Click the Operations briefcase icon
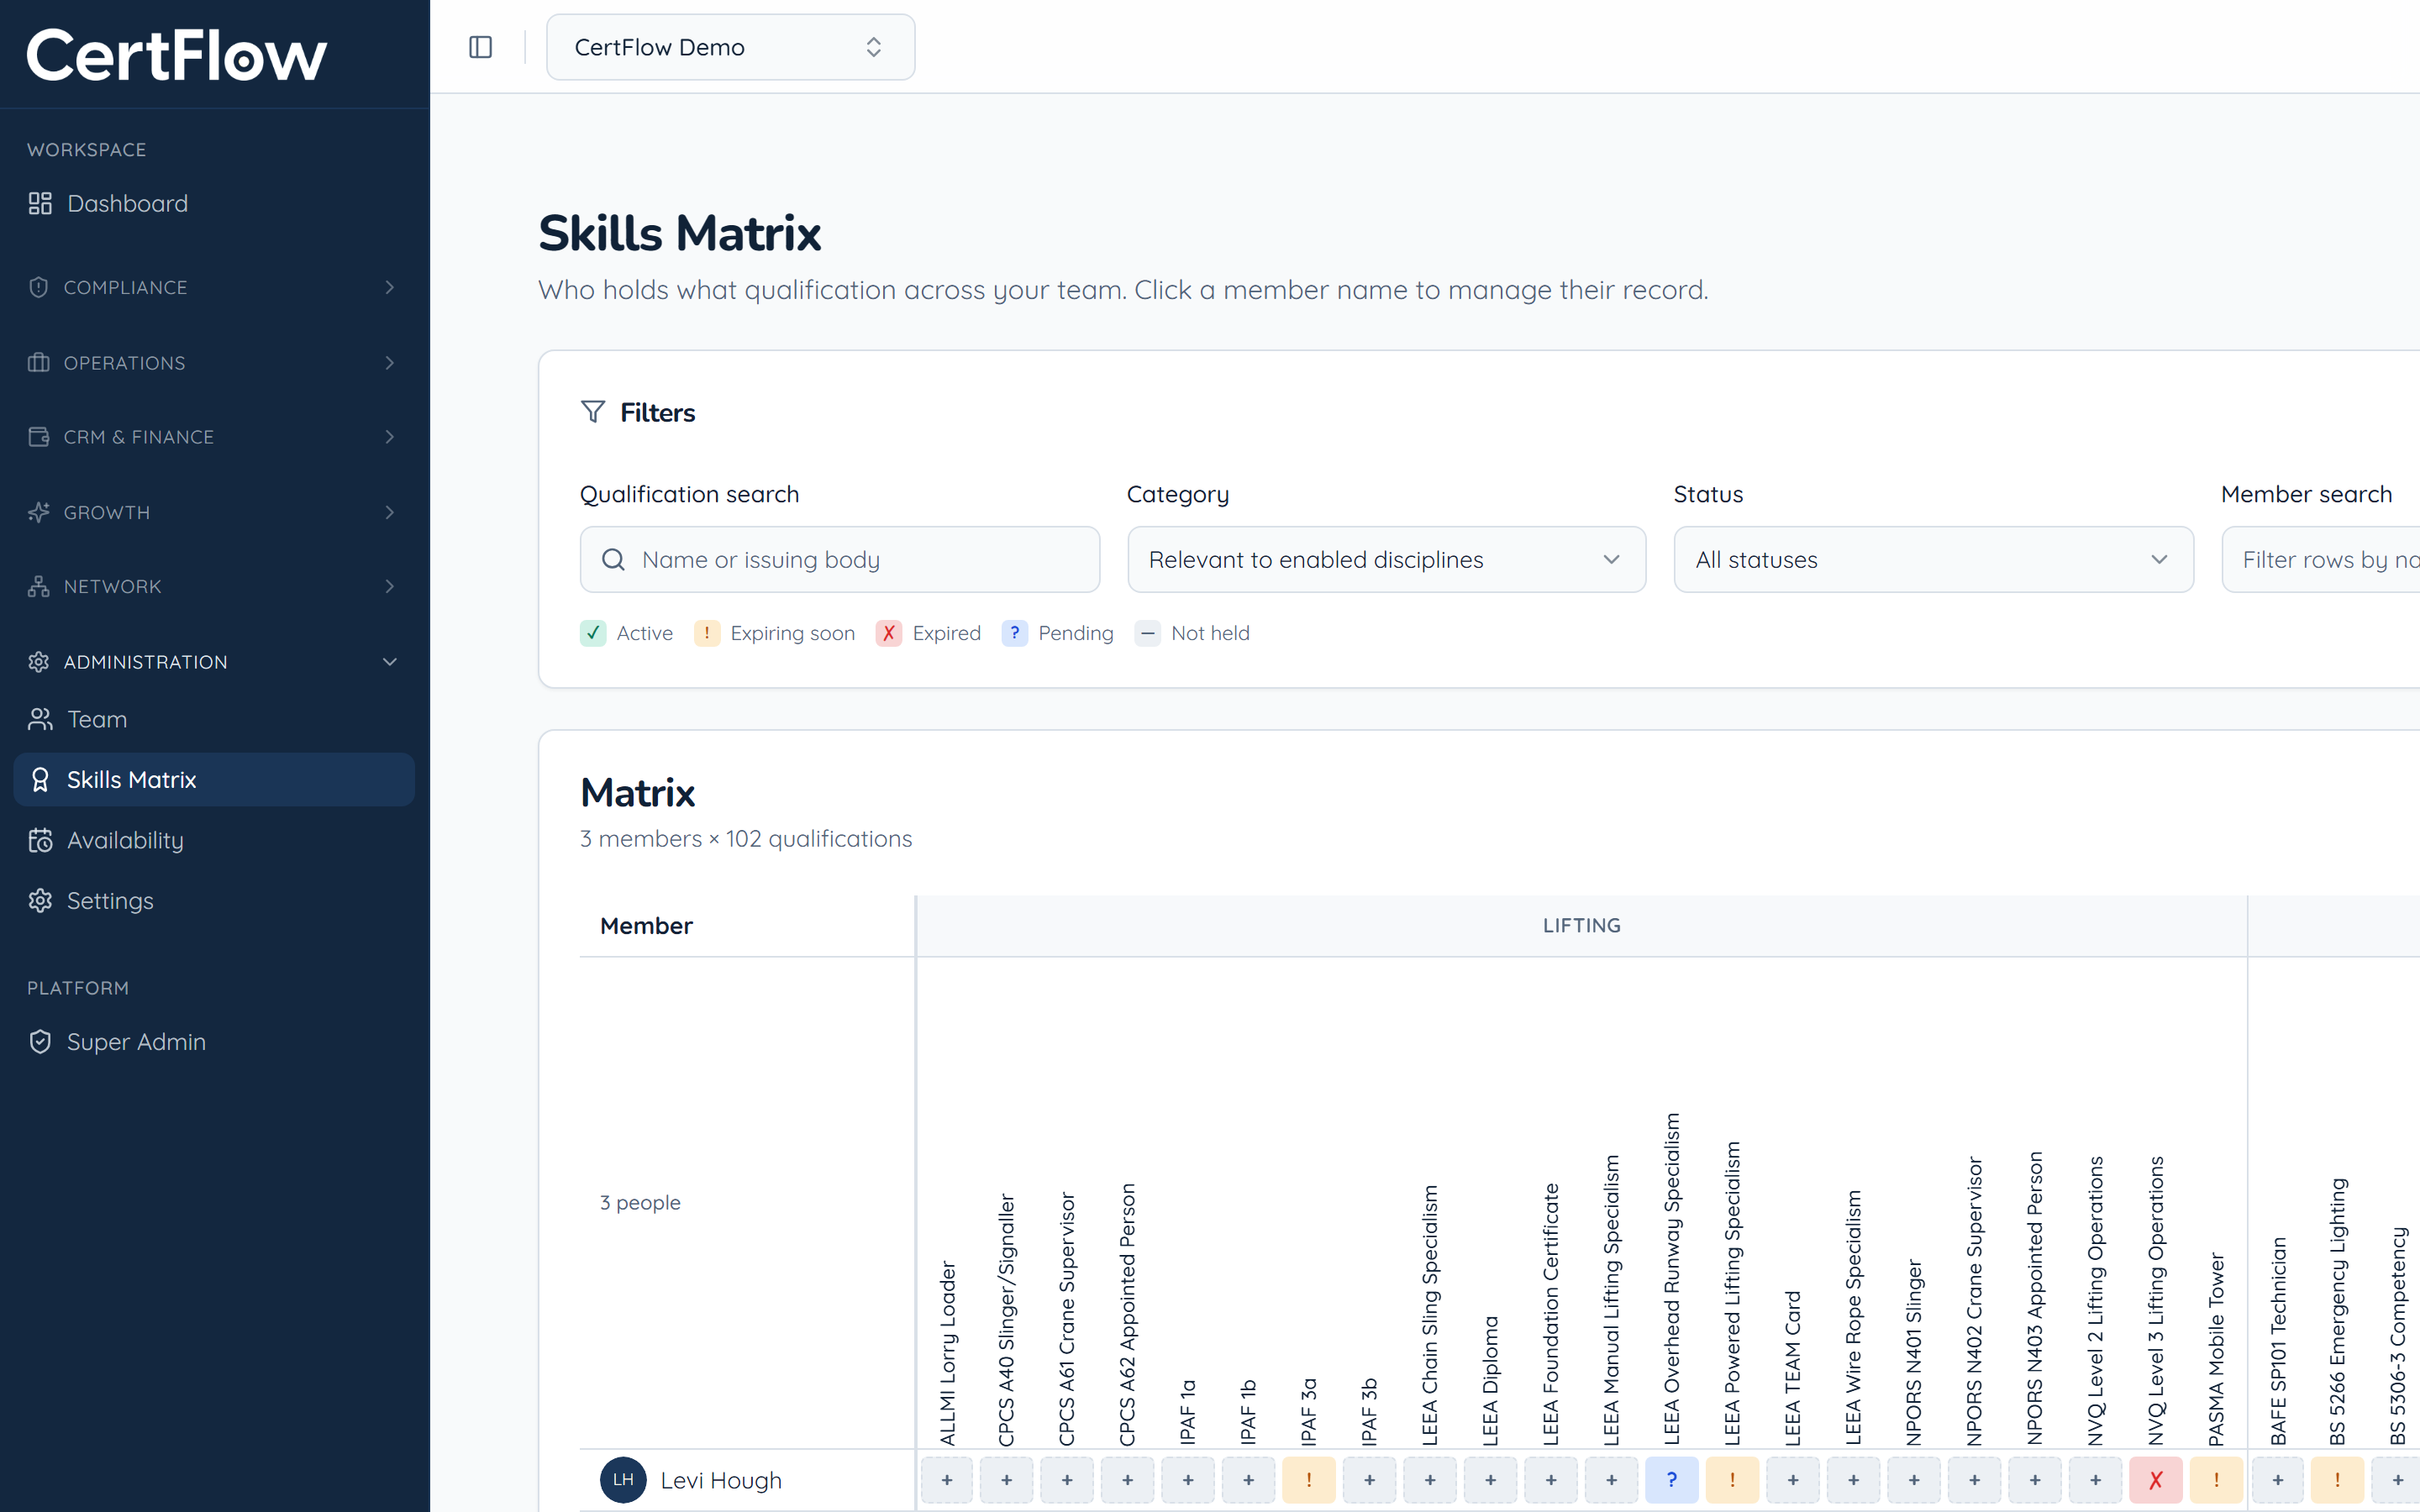Screen dimensions: 2420x1512 click(x=39, y=363)
